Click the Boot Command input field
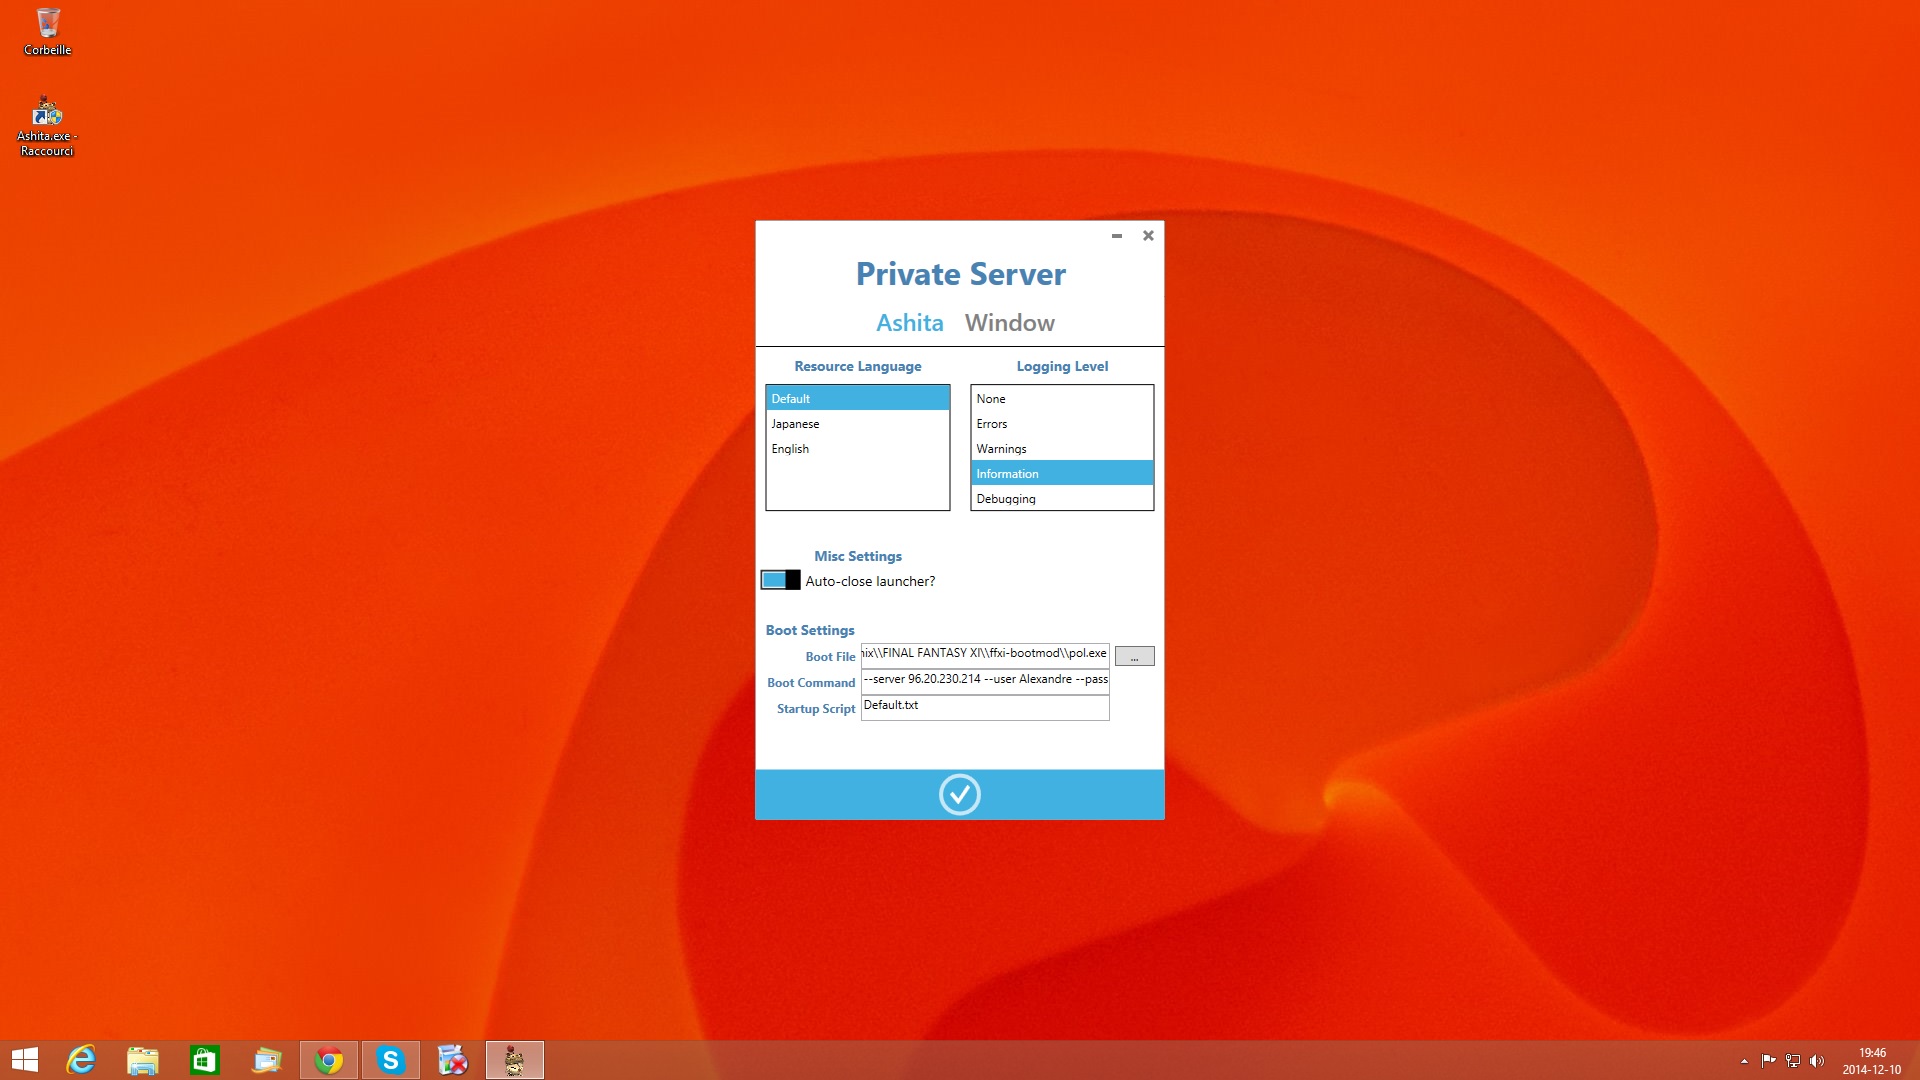Screen dimensions: 1920x1080 tap(984, 680)
